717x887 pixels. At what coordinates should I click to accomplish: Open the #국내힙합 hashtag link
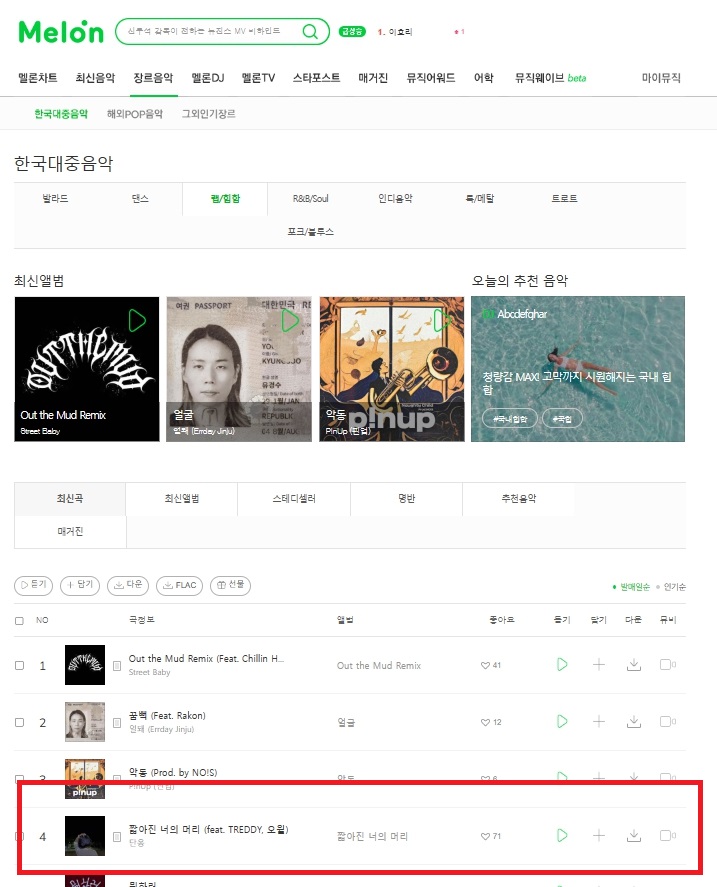click(510, 419)
